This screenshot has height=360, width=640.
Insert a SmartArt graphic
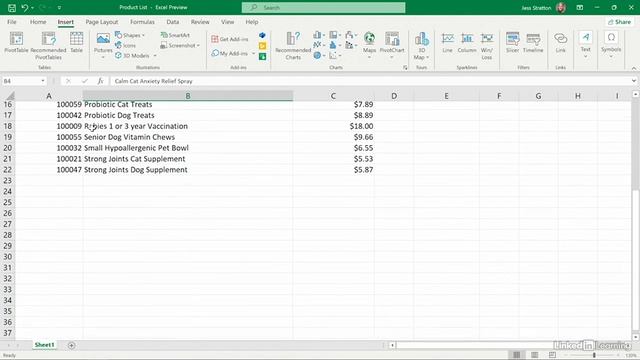tap(175, 35)
